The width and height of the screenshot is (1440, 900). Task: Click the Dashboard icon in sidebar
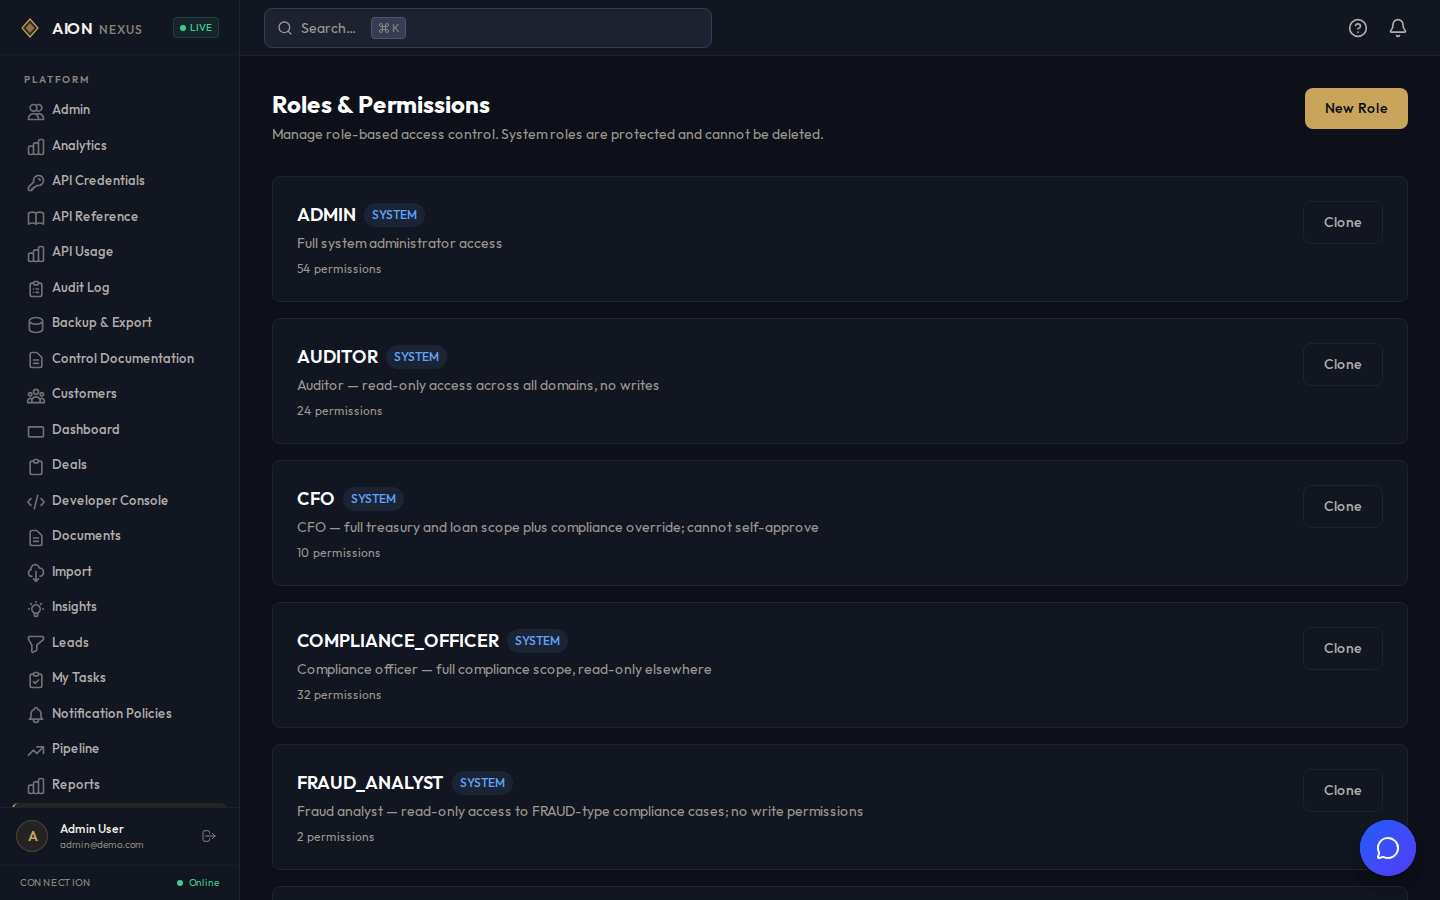pyautogui.click(x=36, y=431)
